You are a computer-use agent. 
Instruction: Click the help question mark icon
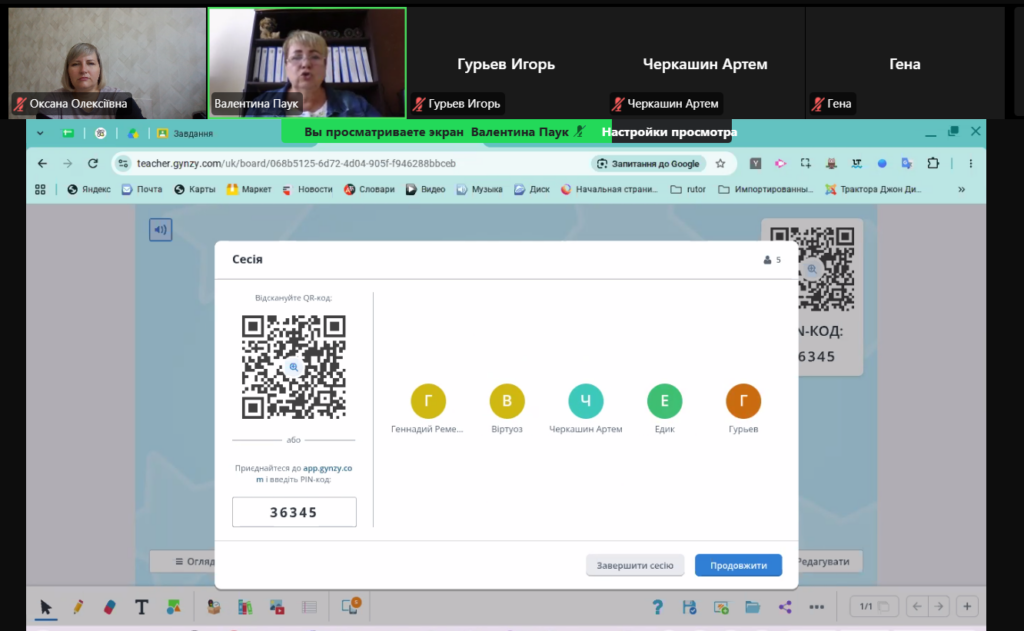coord(657,607)
